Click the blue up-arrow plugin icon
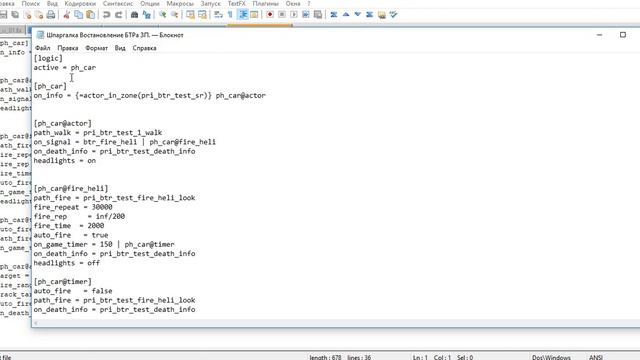 coord(346,15)
